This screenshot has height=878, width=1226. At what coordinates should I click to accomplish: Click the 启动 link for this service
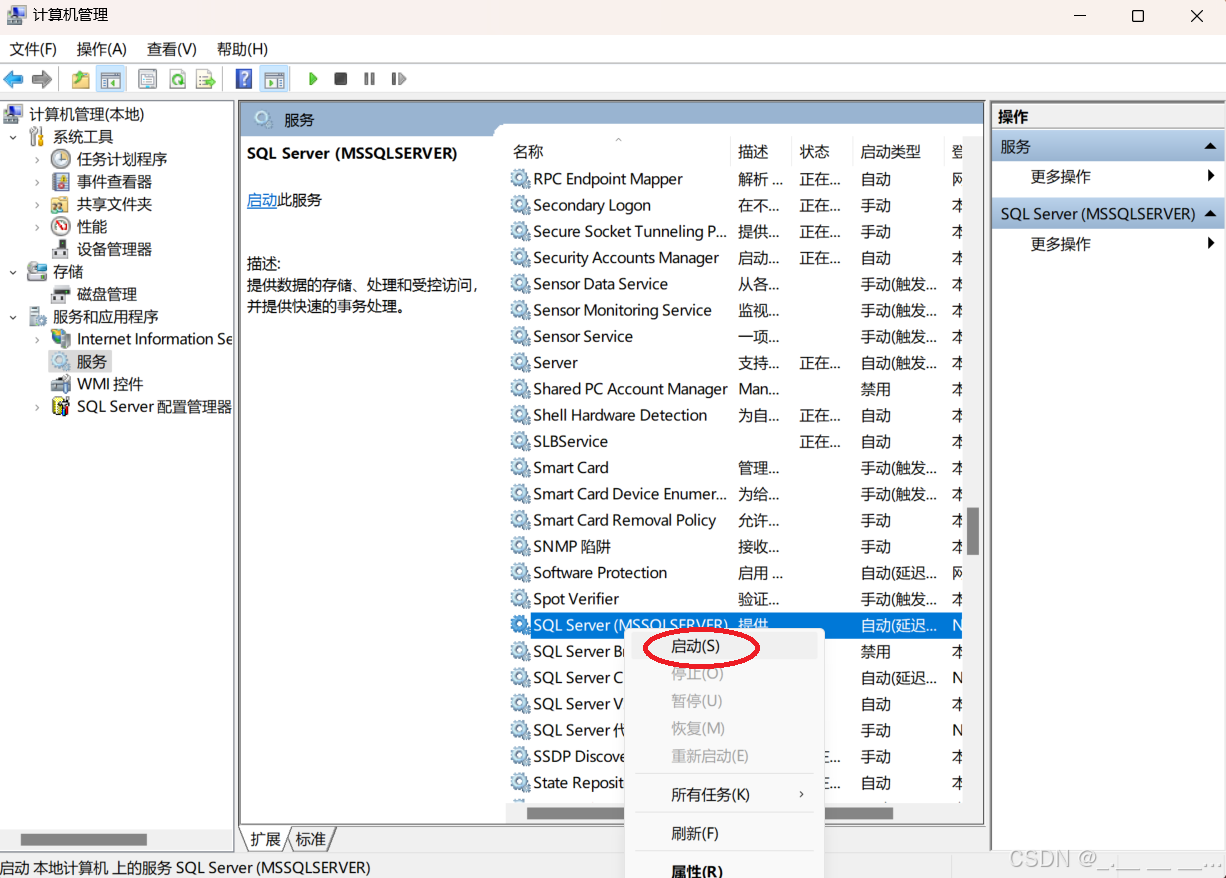[262, 200]
